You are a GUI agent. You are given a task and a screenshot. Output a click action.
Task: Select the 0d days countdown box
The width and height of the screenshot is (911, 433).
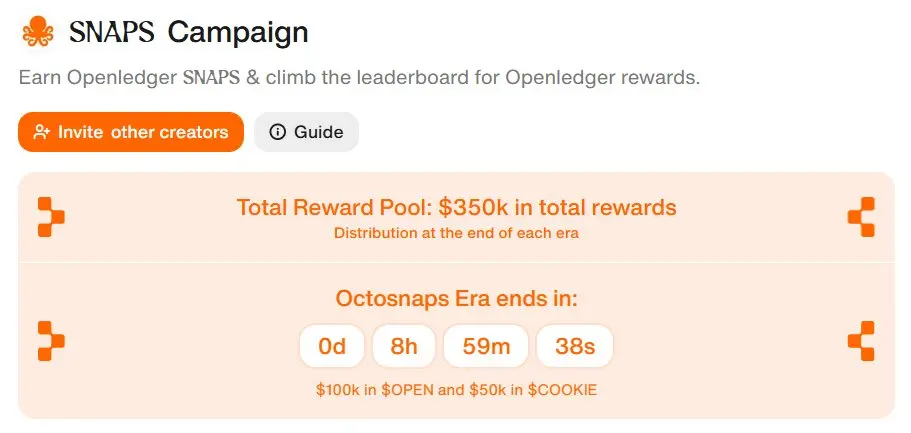tap(332, 346)
